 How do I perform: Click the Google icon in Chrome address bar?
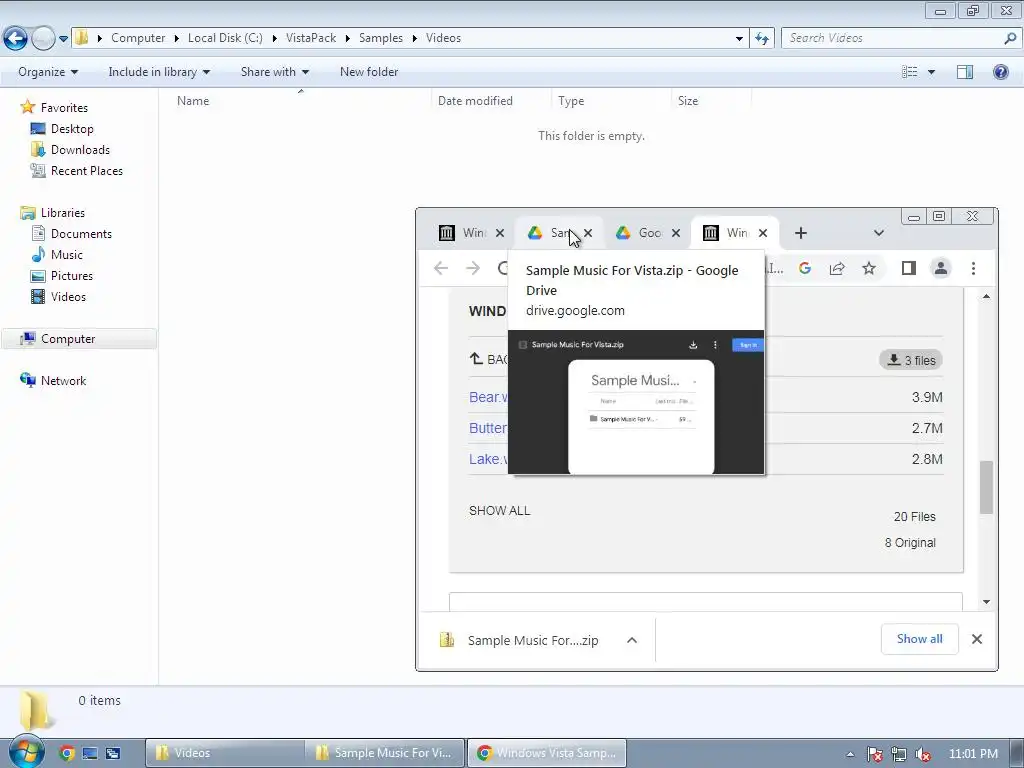[805, 268]
